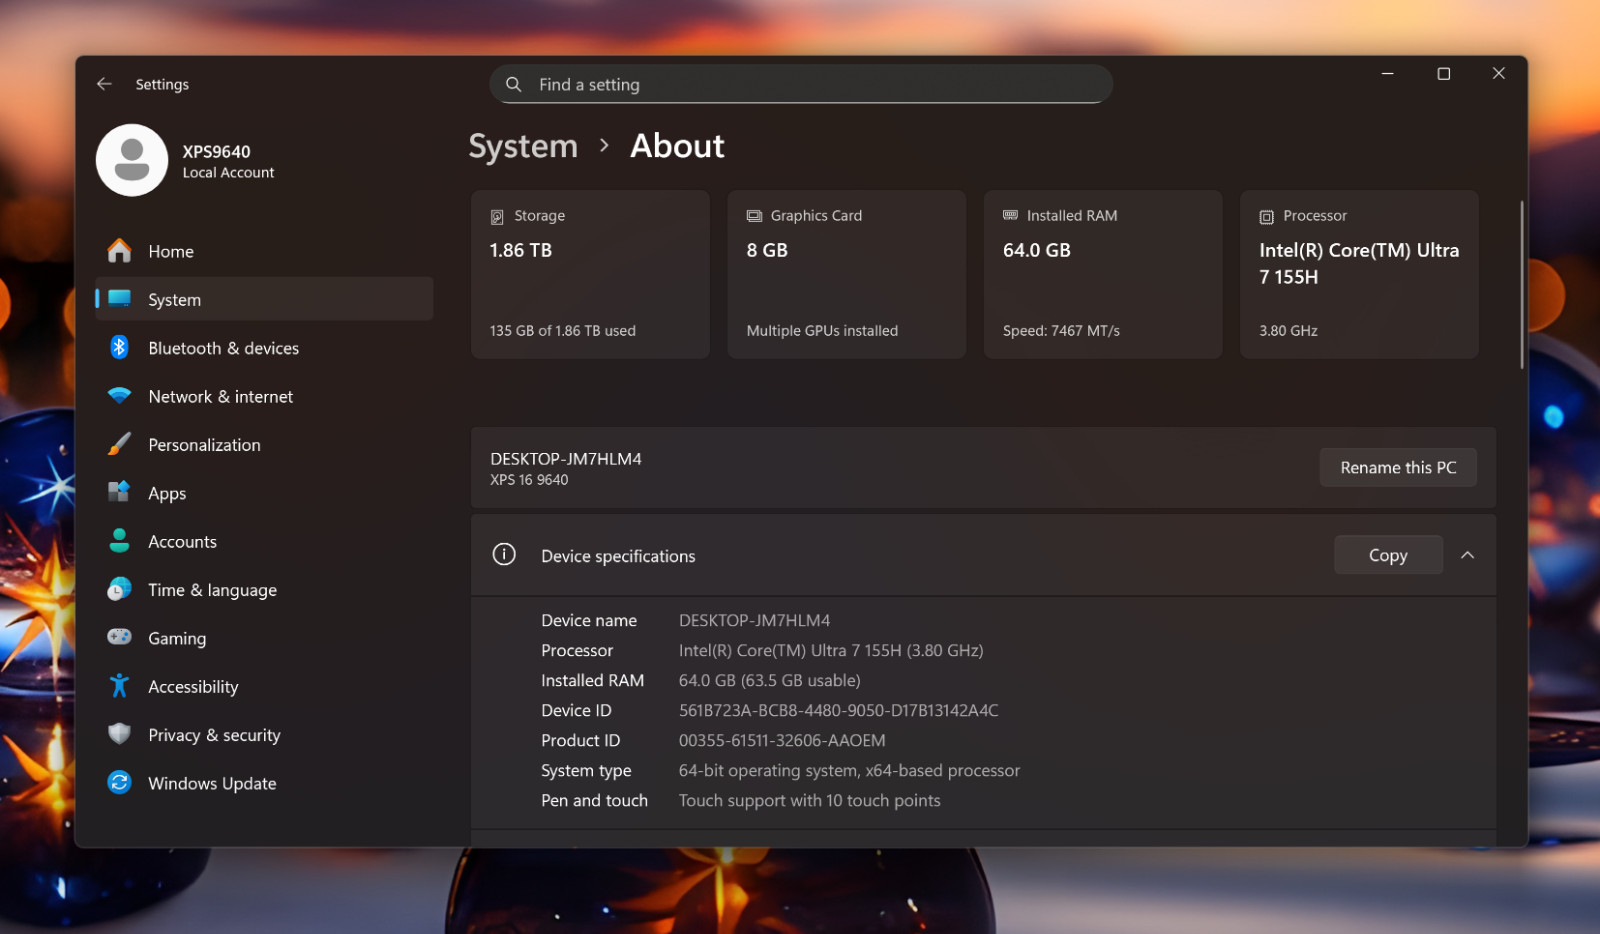Open Accounts settings
Viewport: 1600px width, 934px height.
tap(264, 541)
